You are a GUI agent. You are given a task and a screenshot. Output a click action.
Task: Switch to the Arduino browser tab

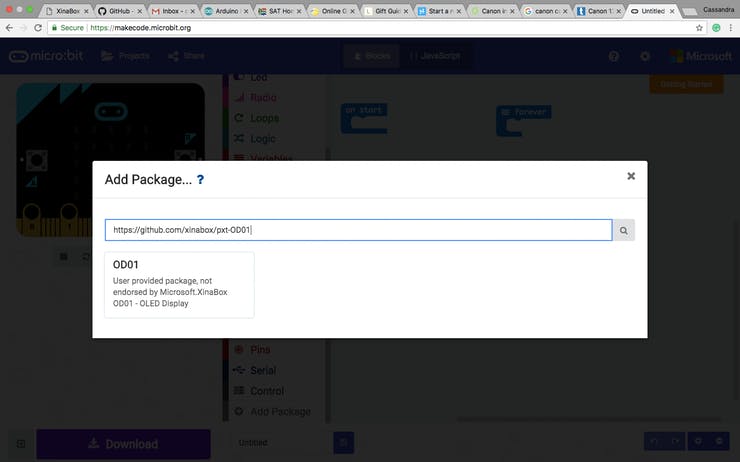pyautogui.click(x=227, y=11)
